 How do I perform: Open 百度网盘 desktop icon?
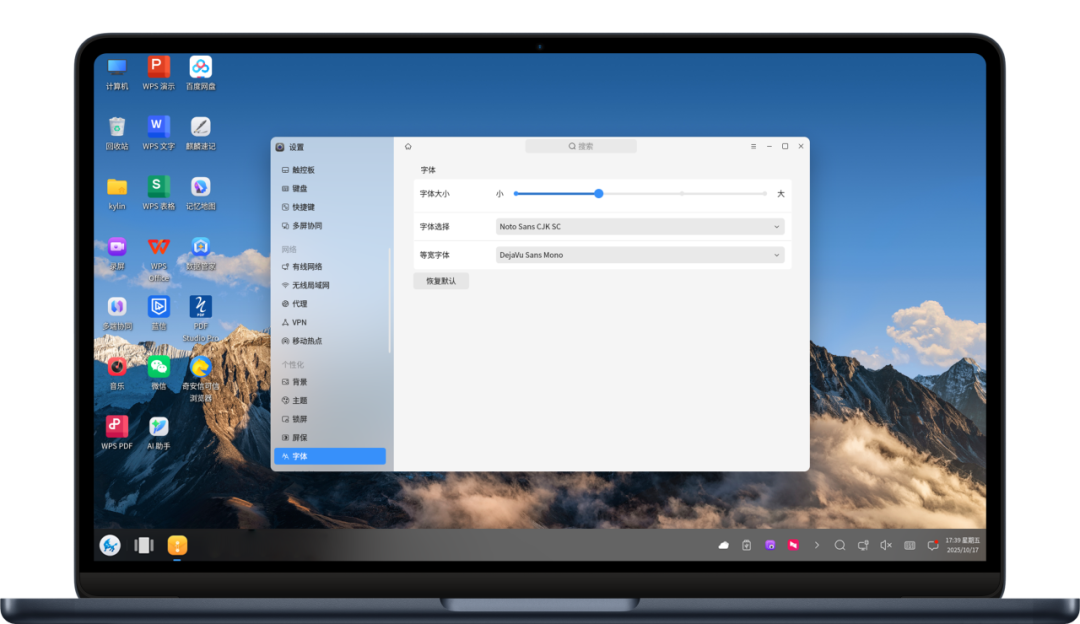click(x=201, y=67)
